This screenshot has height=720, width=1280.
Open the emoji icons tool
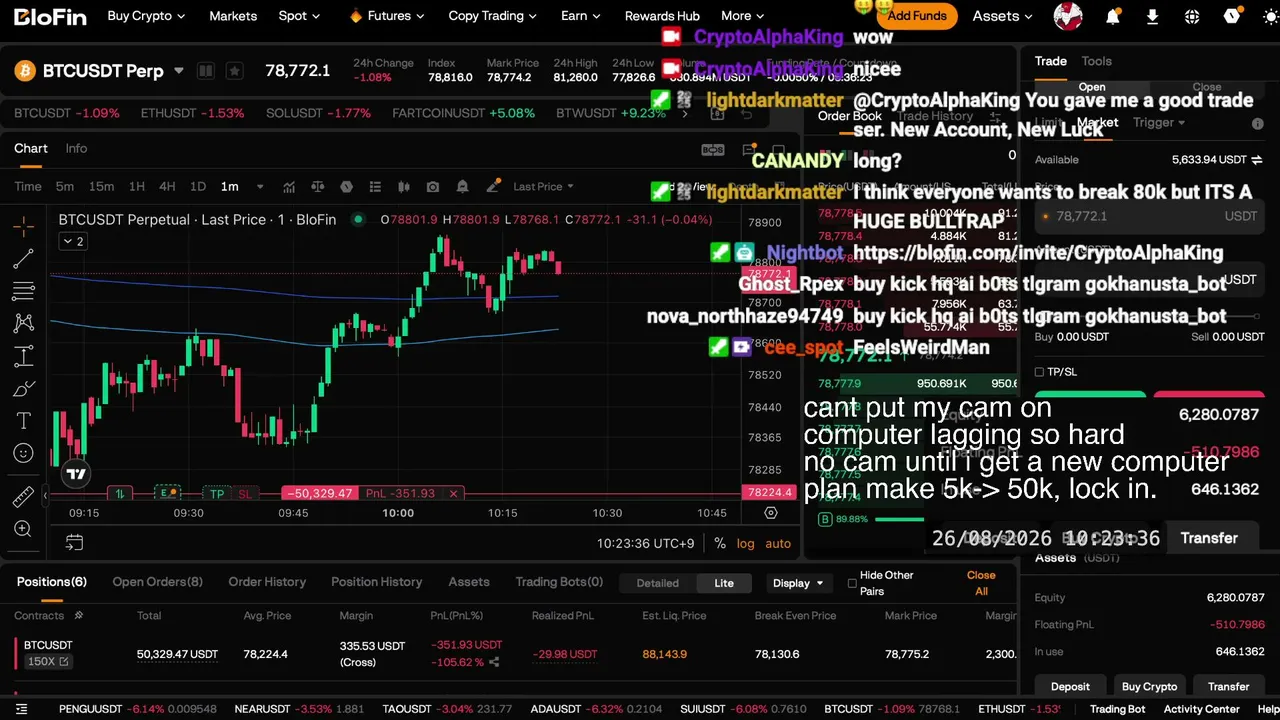[24, 453]
